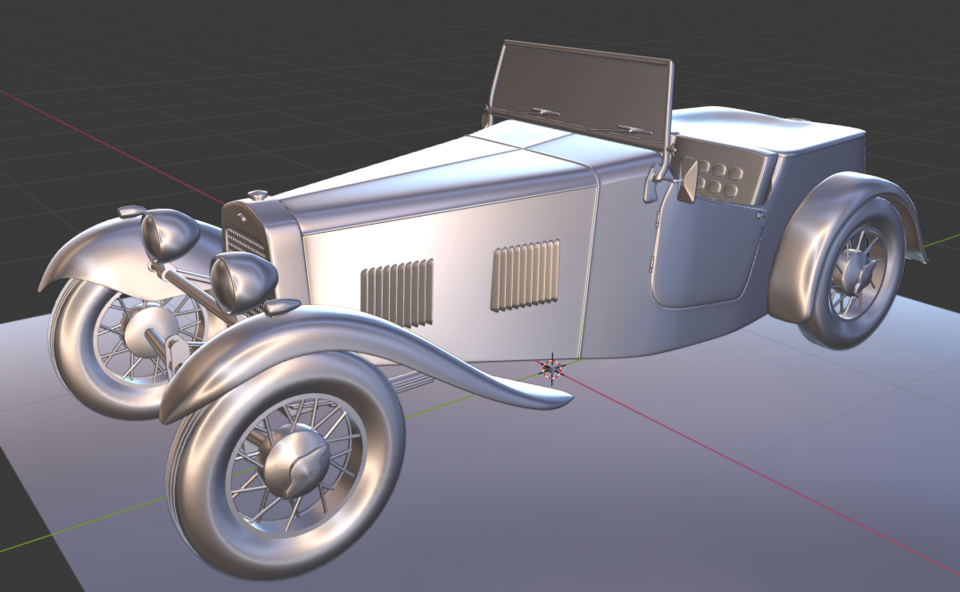Click the dashboard gauge cluster holes
This screenshot has width=960, height=592.
718,180
